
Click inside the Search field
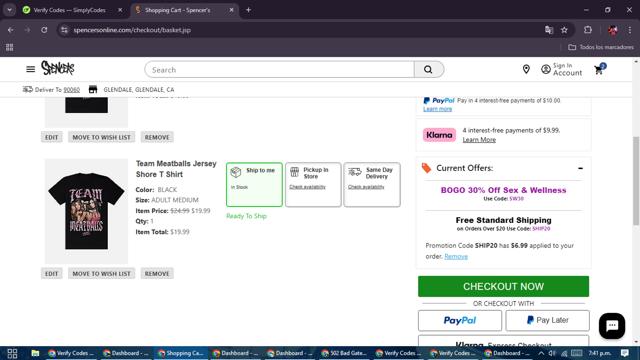[x=280, y=70]
